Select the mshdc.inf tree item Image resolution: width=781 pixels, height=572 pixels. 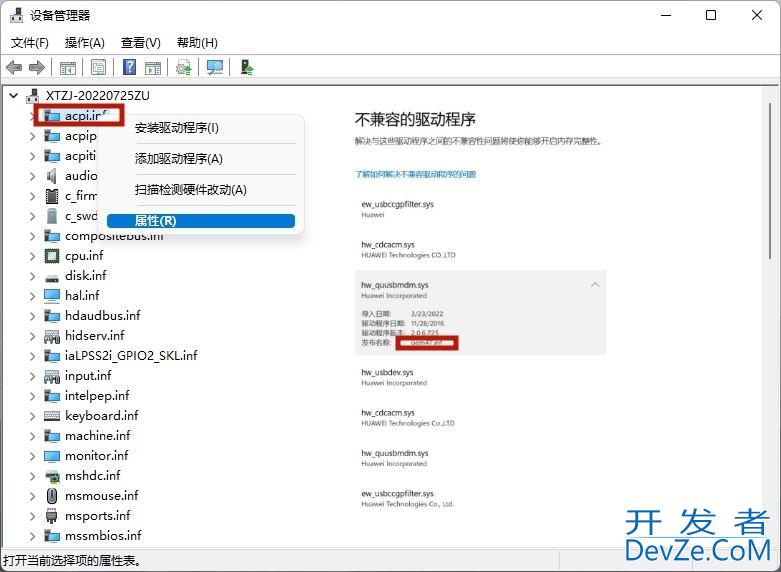[x=93, y=476]
